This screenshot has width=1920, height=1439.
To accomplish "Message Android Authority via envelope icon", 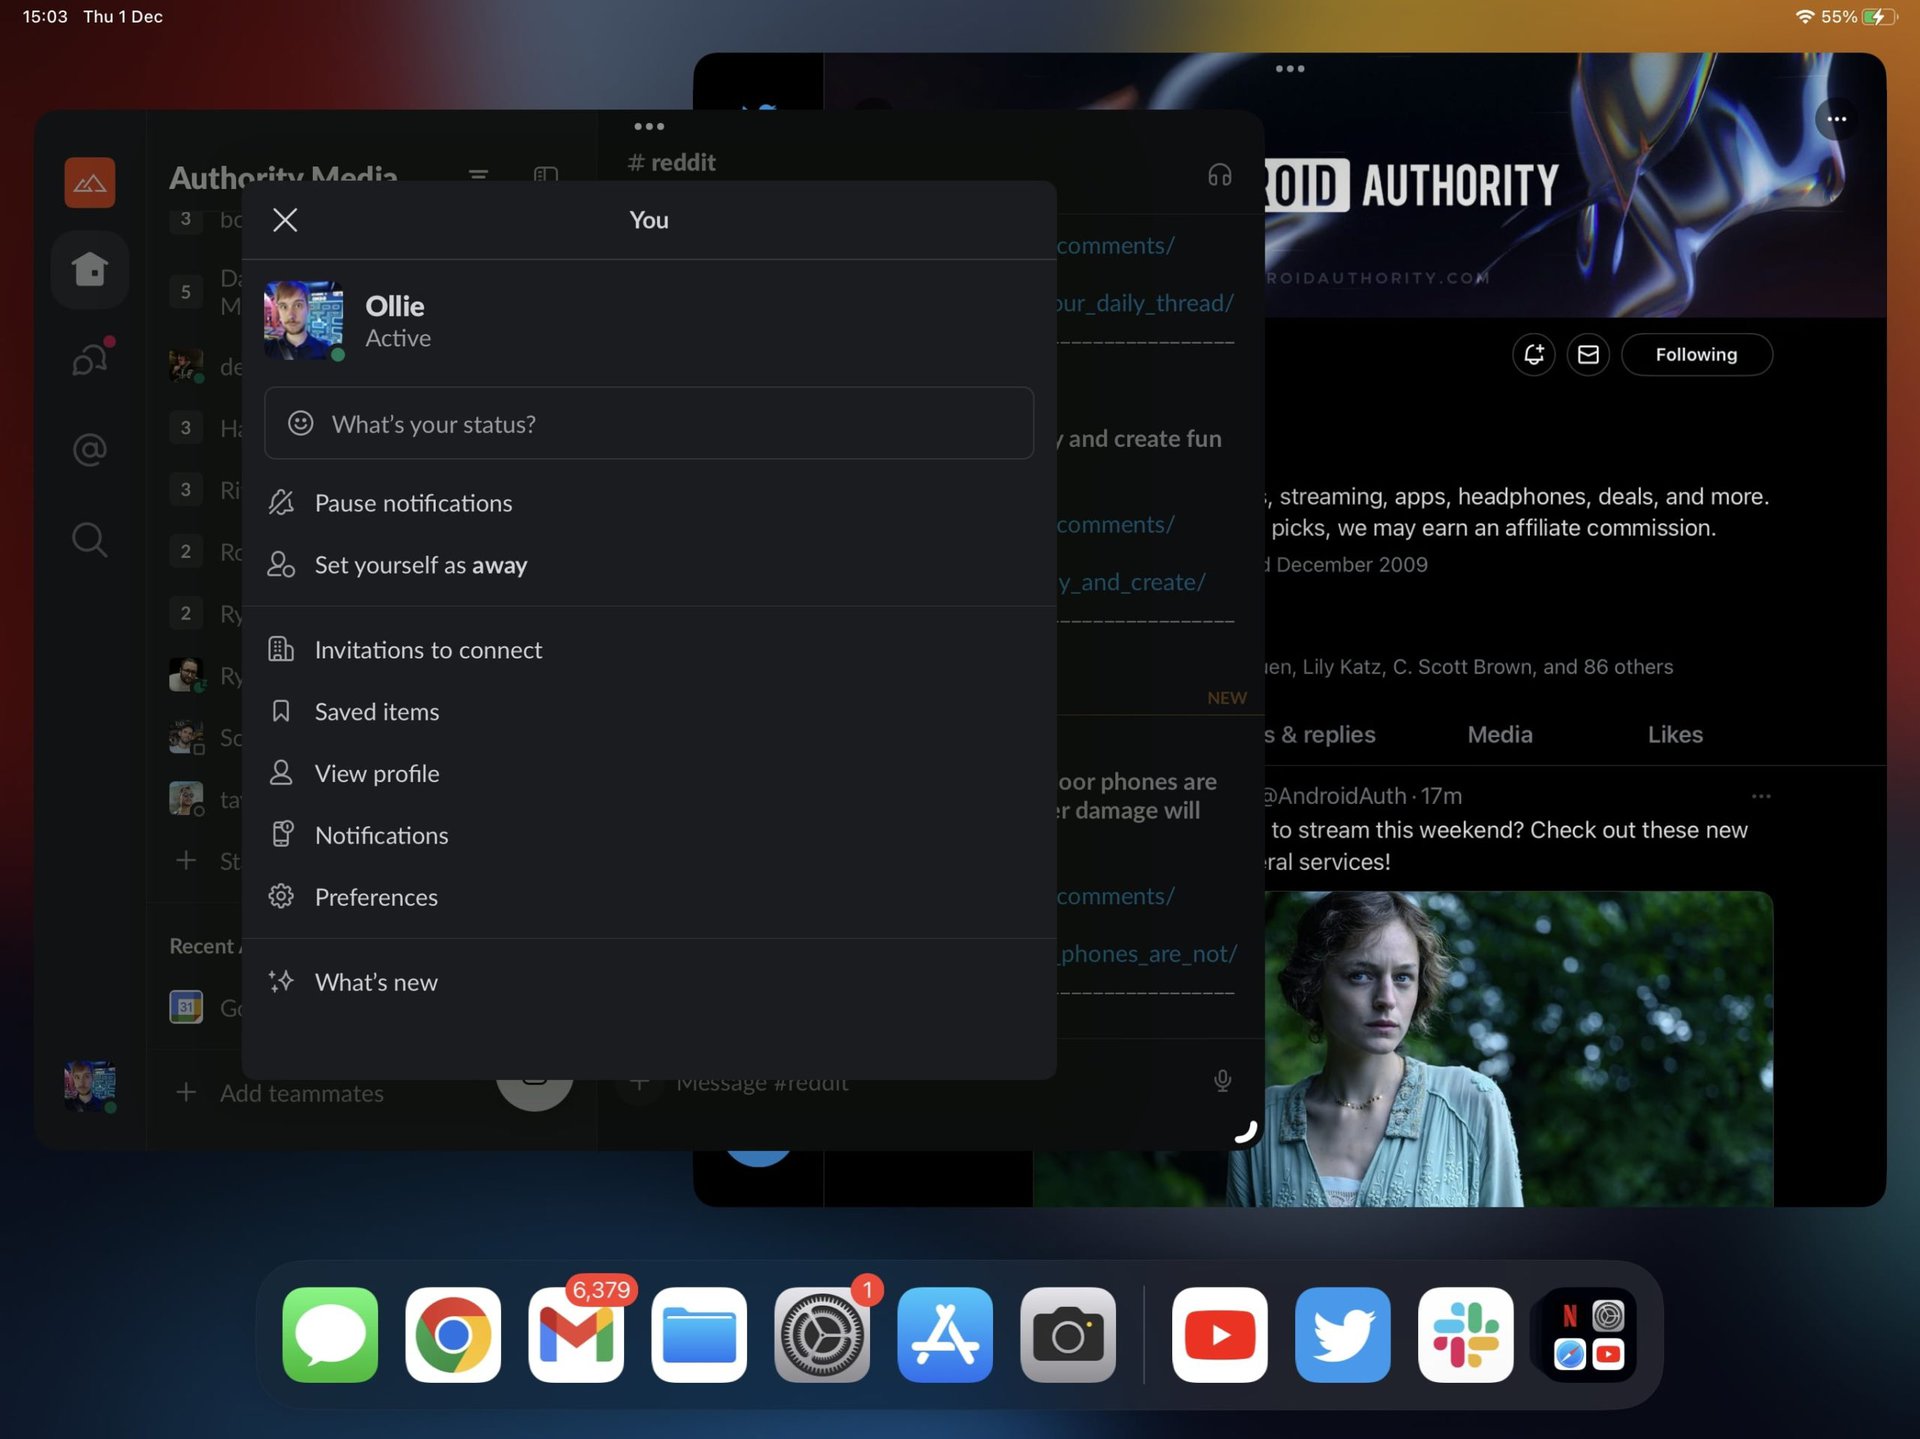I will (1588, 355).
